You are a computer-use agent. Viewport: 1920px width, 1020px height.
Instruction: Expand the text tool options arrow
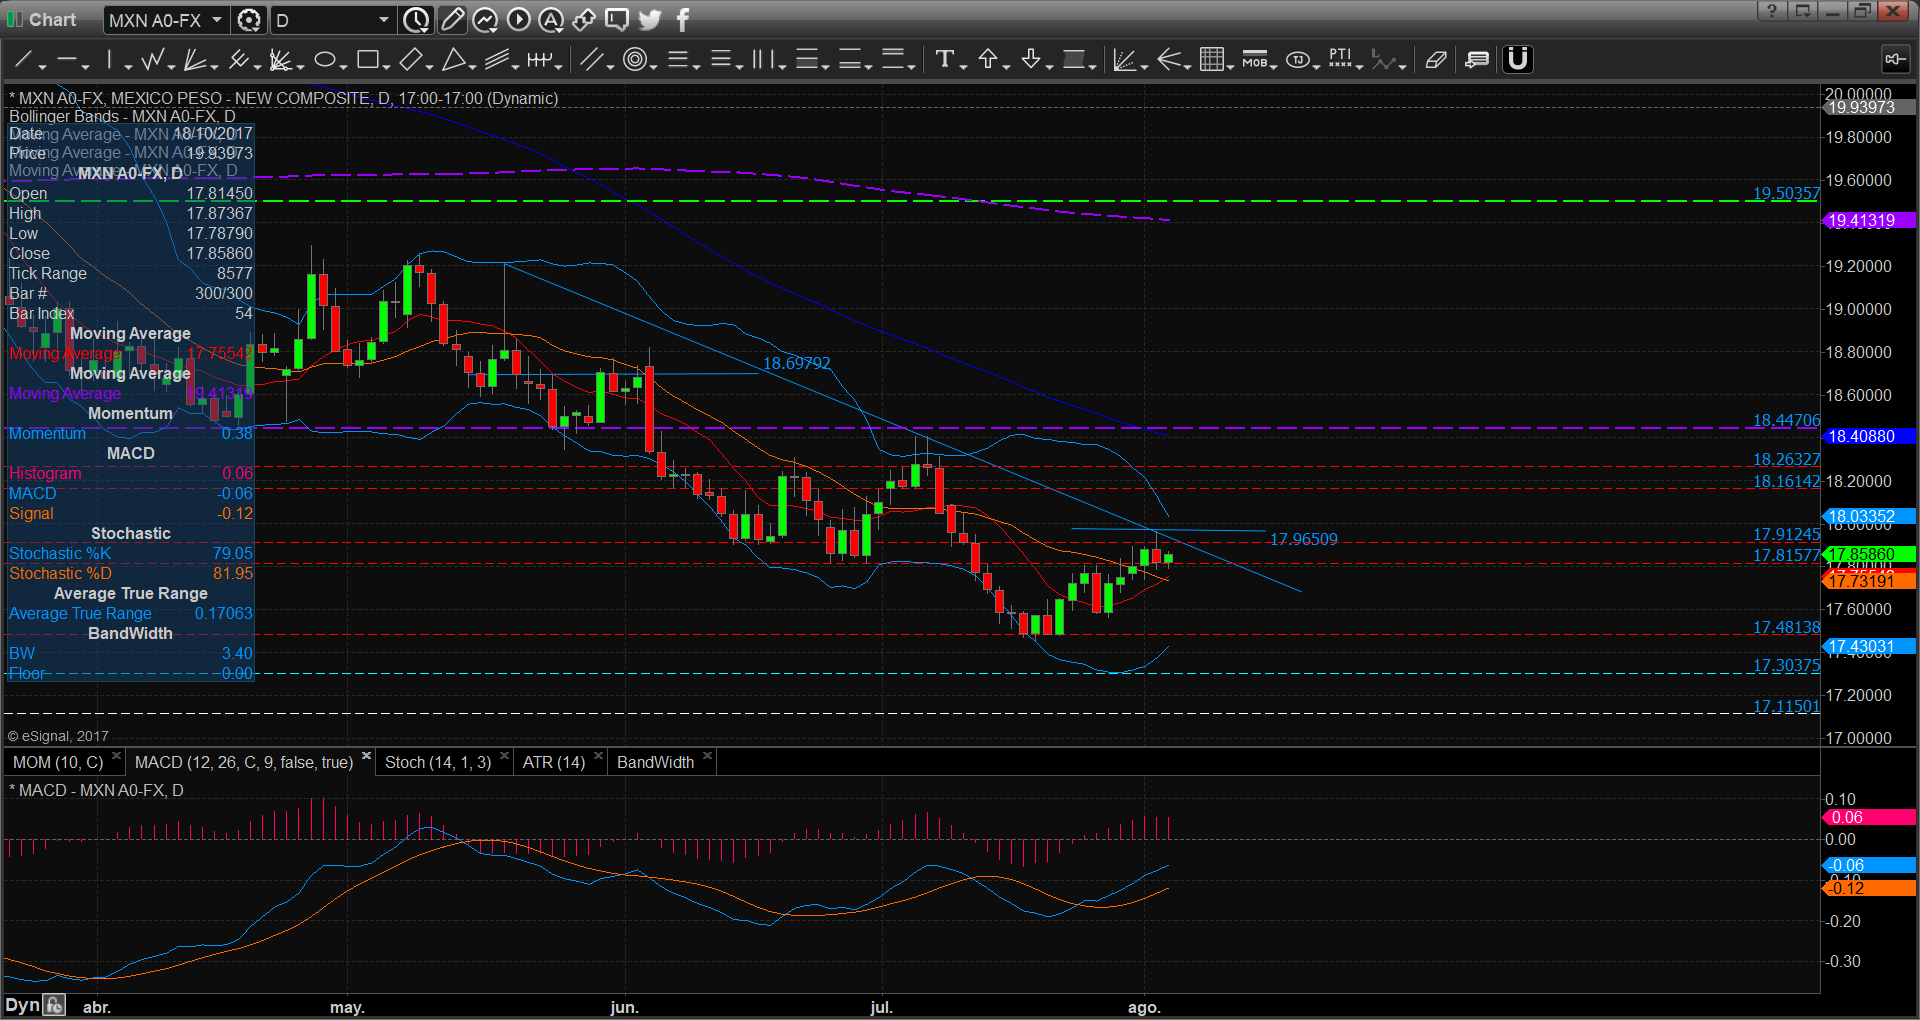click(963, 66)
